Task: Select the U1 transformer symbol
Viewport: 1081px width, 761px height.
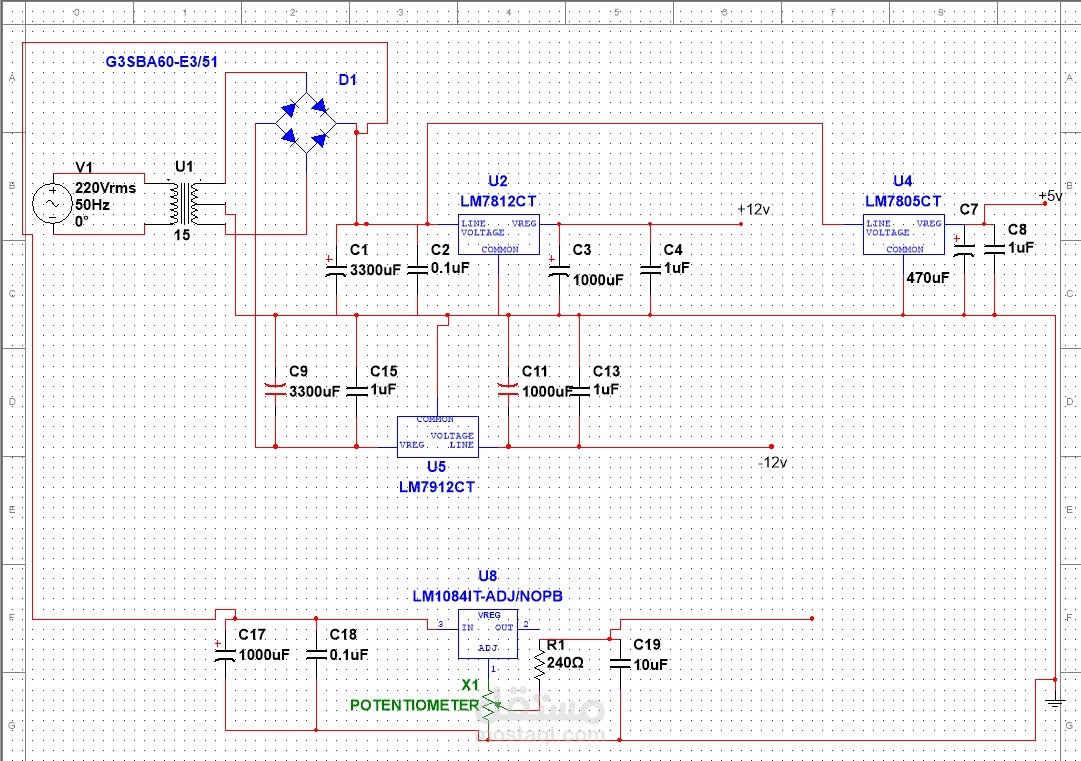Action: pos(184,204)
